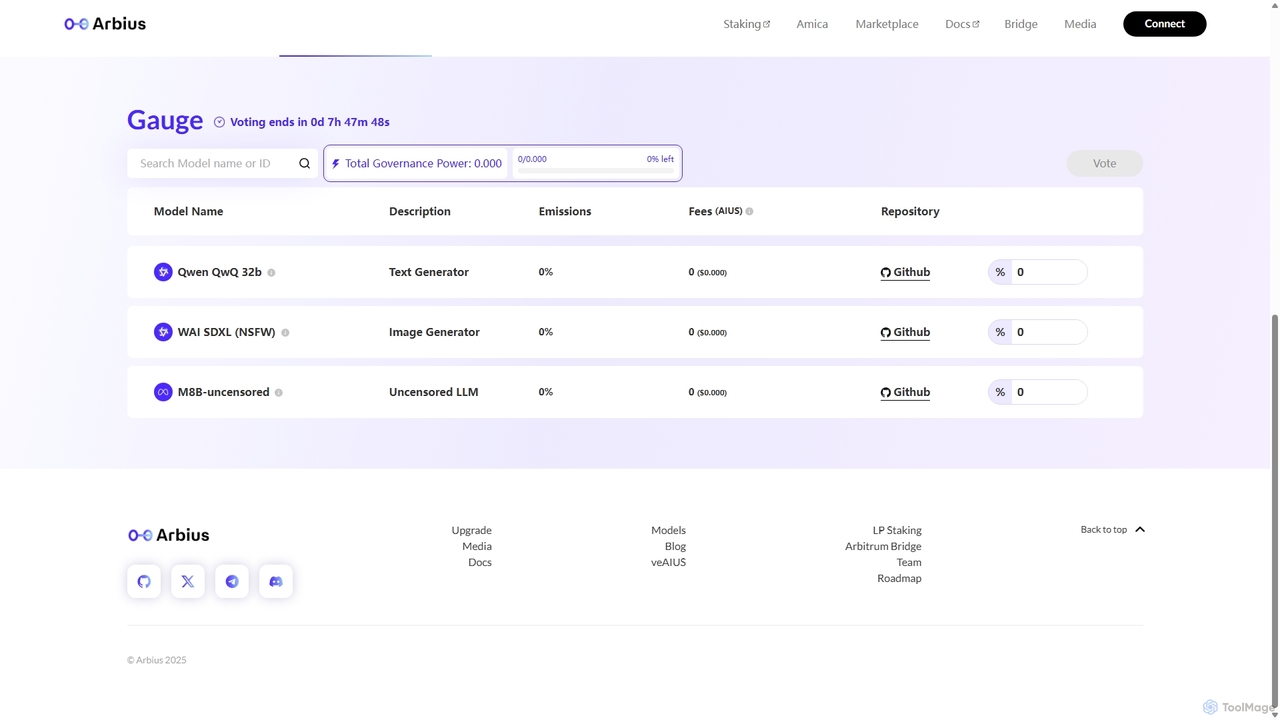Open the Telegram footer icon
Screen dimensions: 1280x720
(232, 581)
